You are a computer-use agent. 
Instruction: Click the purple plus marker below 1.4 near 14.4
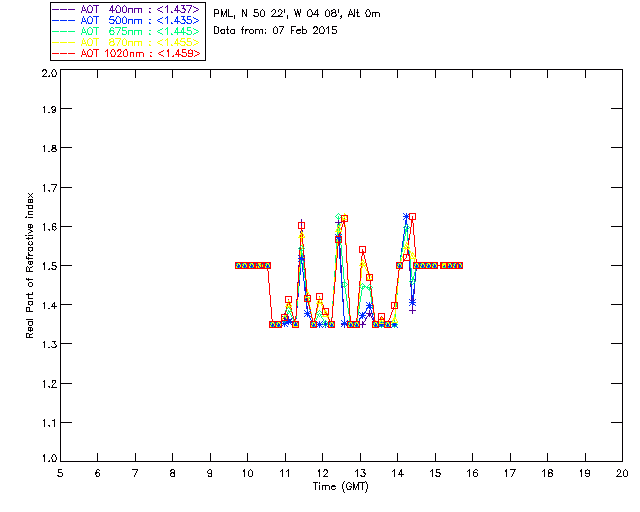coord(413,311)
